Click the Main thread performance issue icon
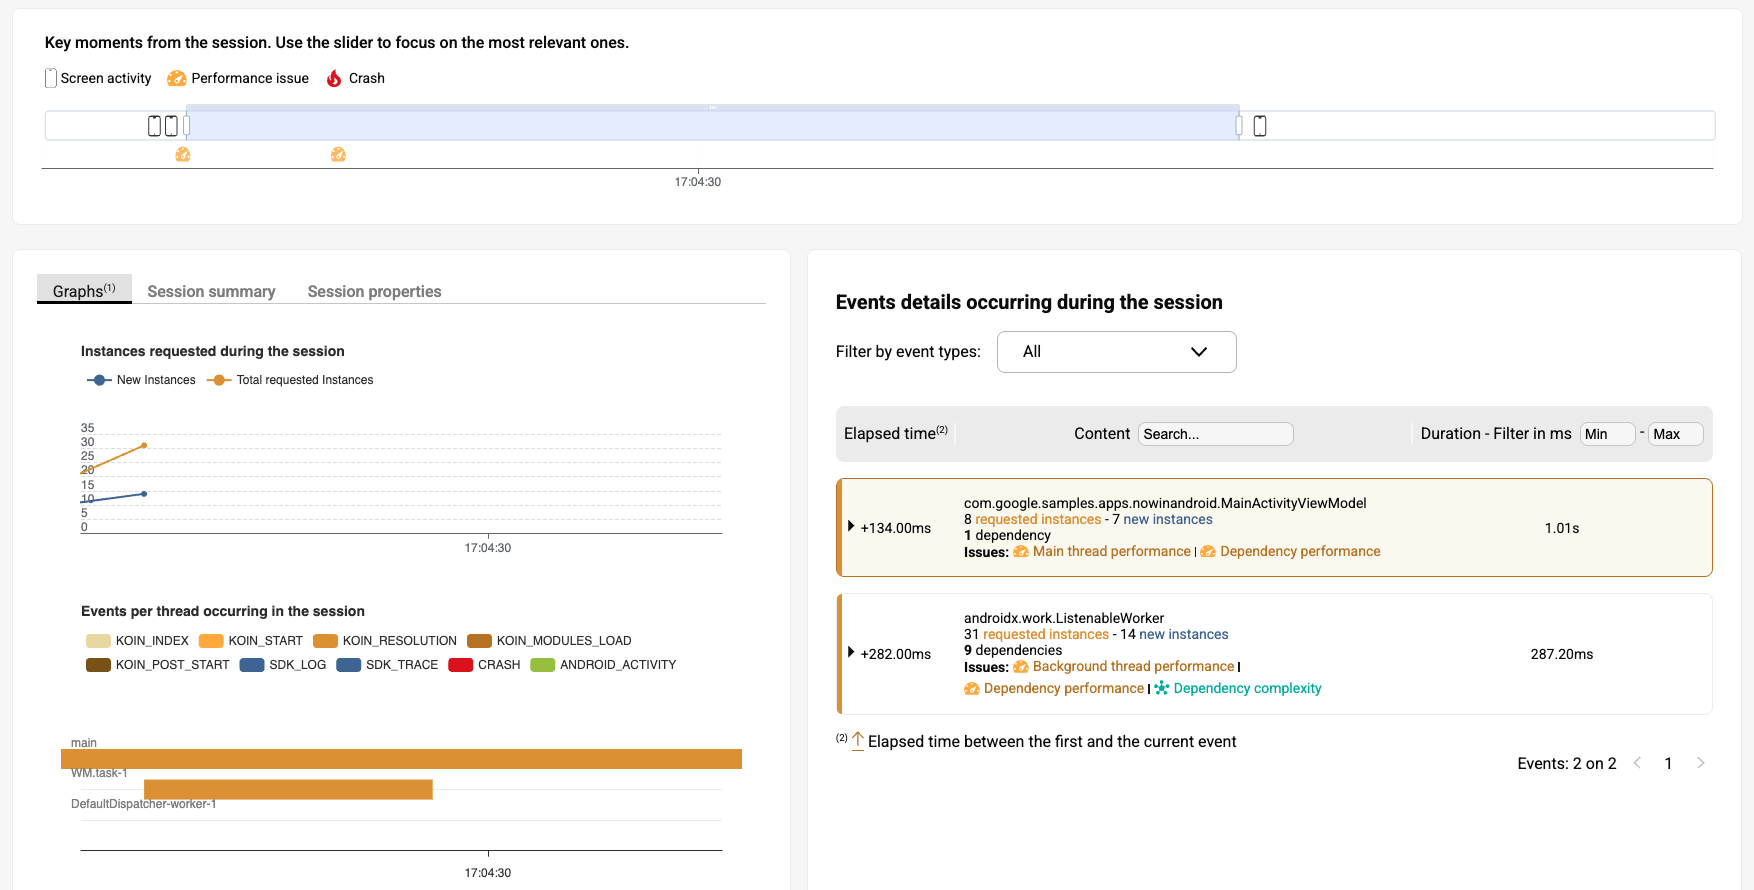The height and width of the screenshot is (890, 1754). pos(1021,552)
